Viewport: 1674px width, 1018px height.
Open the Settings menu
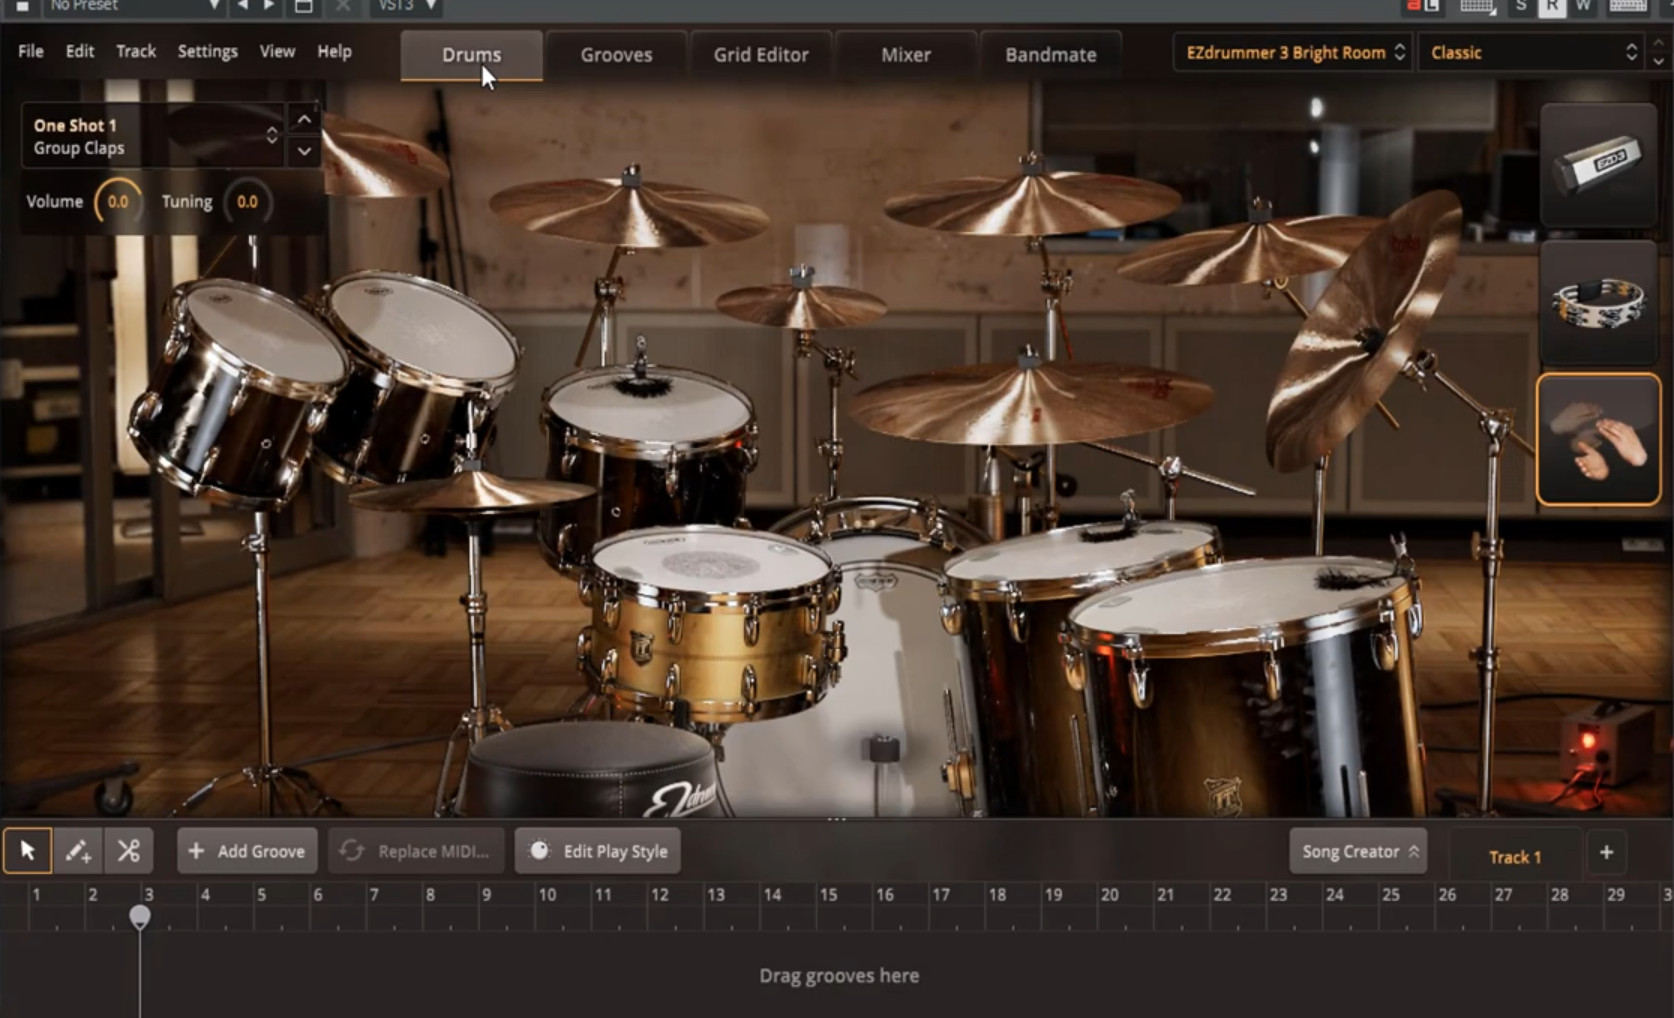click(x=208, y=51)
